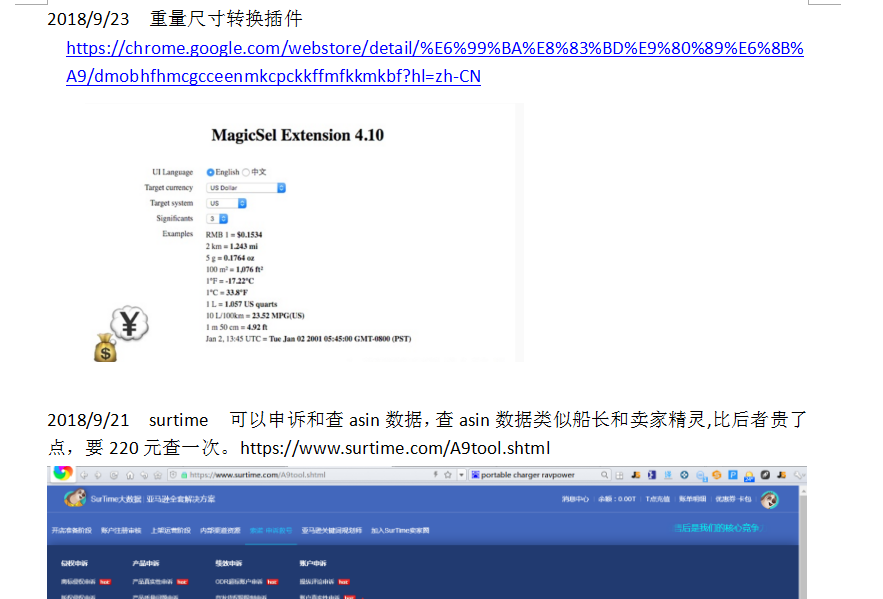Click the dollar money bag icon
The width and height of the screenshot is (883, 599).
coord(105,348)
